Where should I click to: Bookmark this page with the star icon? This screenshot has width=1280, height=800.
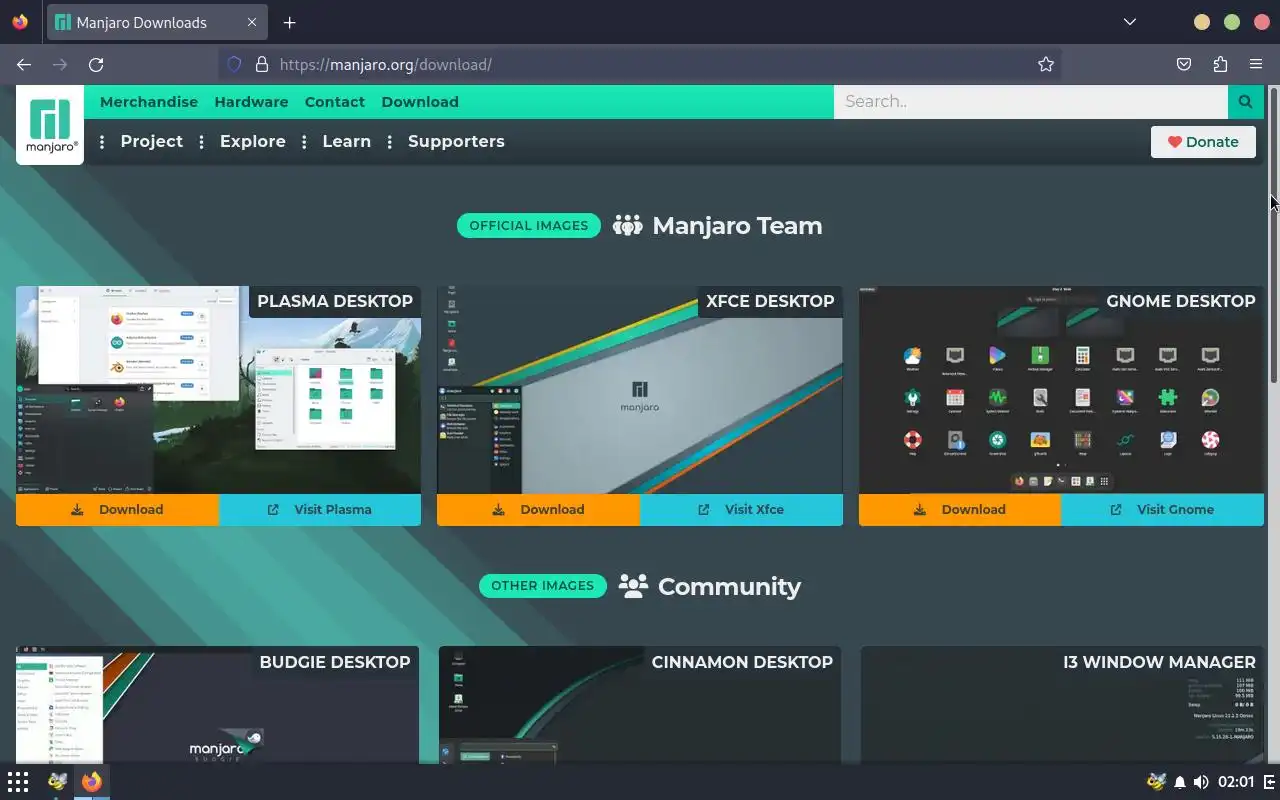click(1046, 64)
